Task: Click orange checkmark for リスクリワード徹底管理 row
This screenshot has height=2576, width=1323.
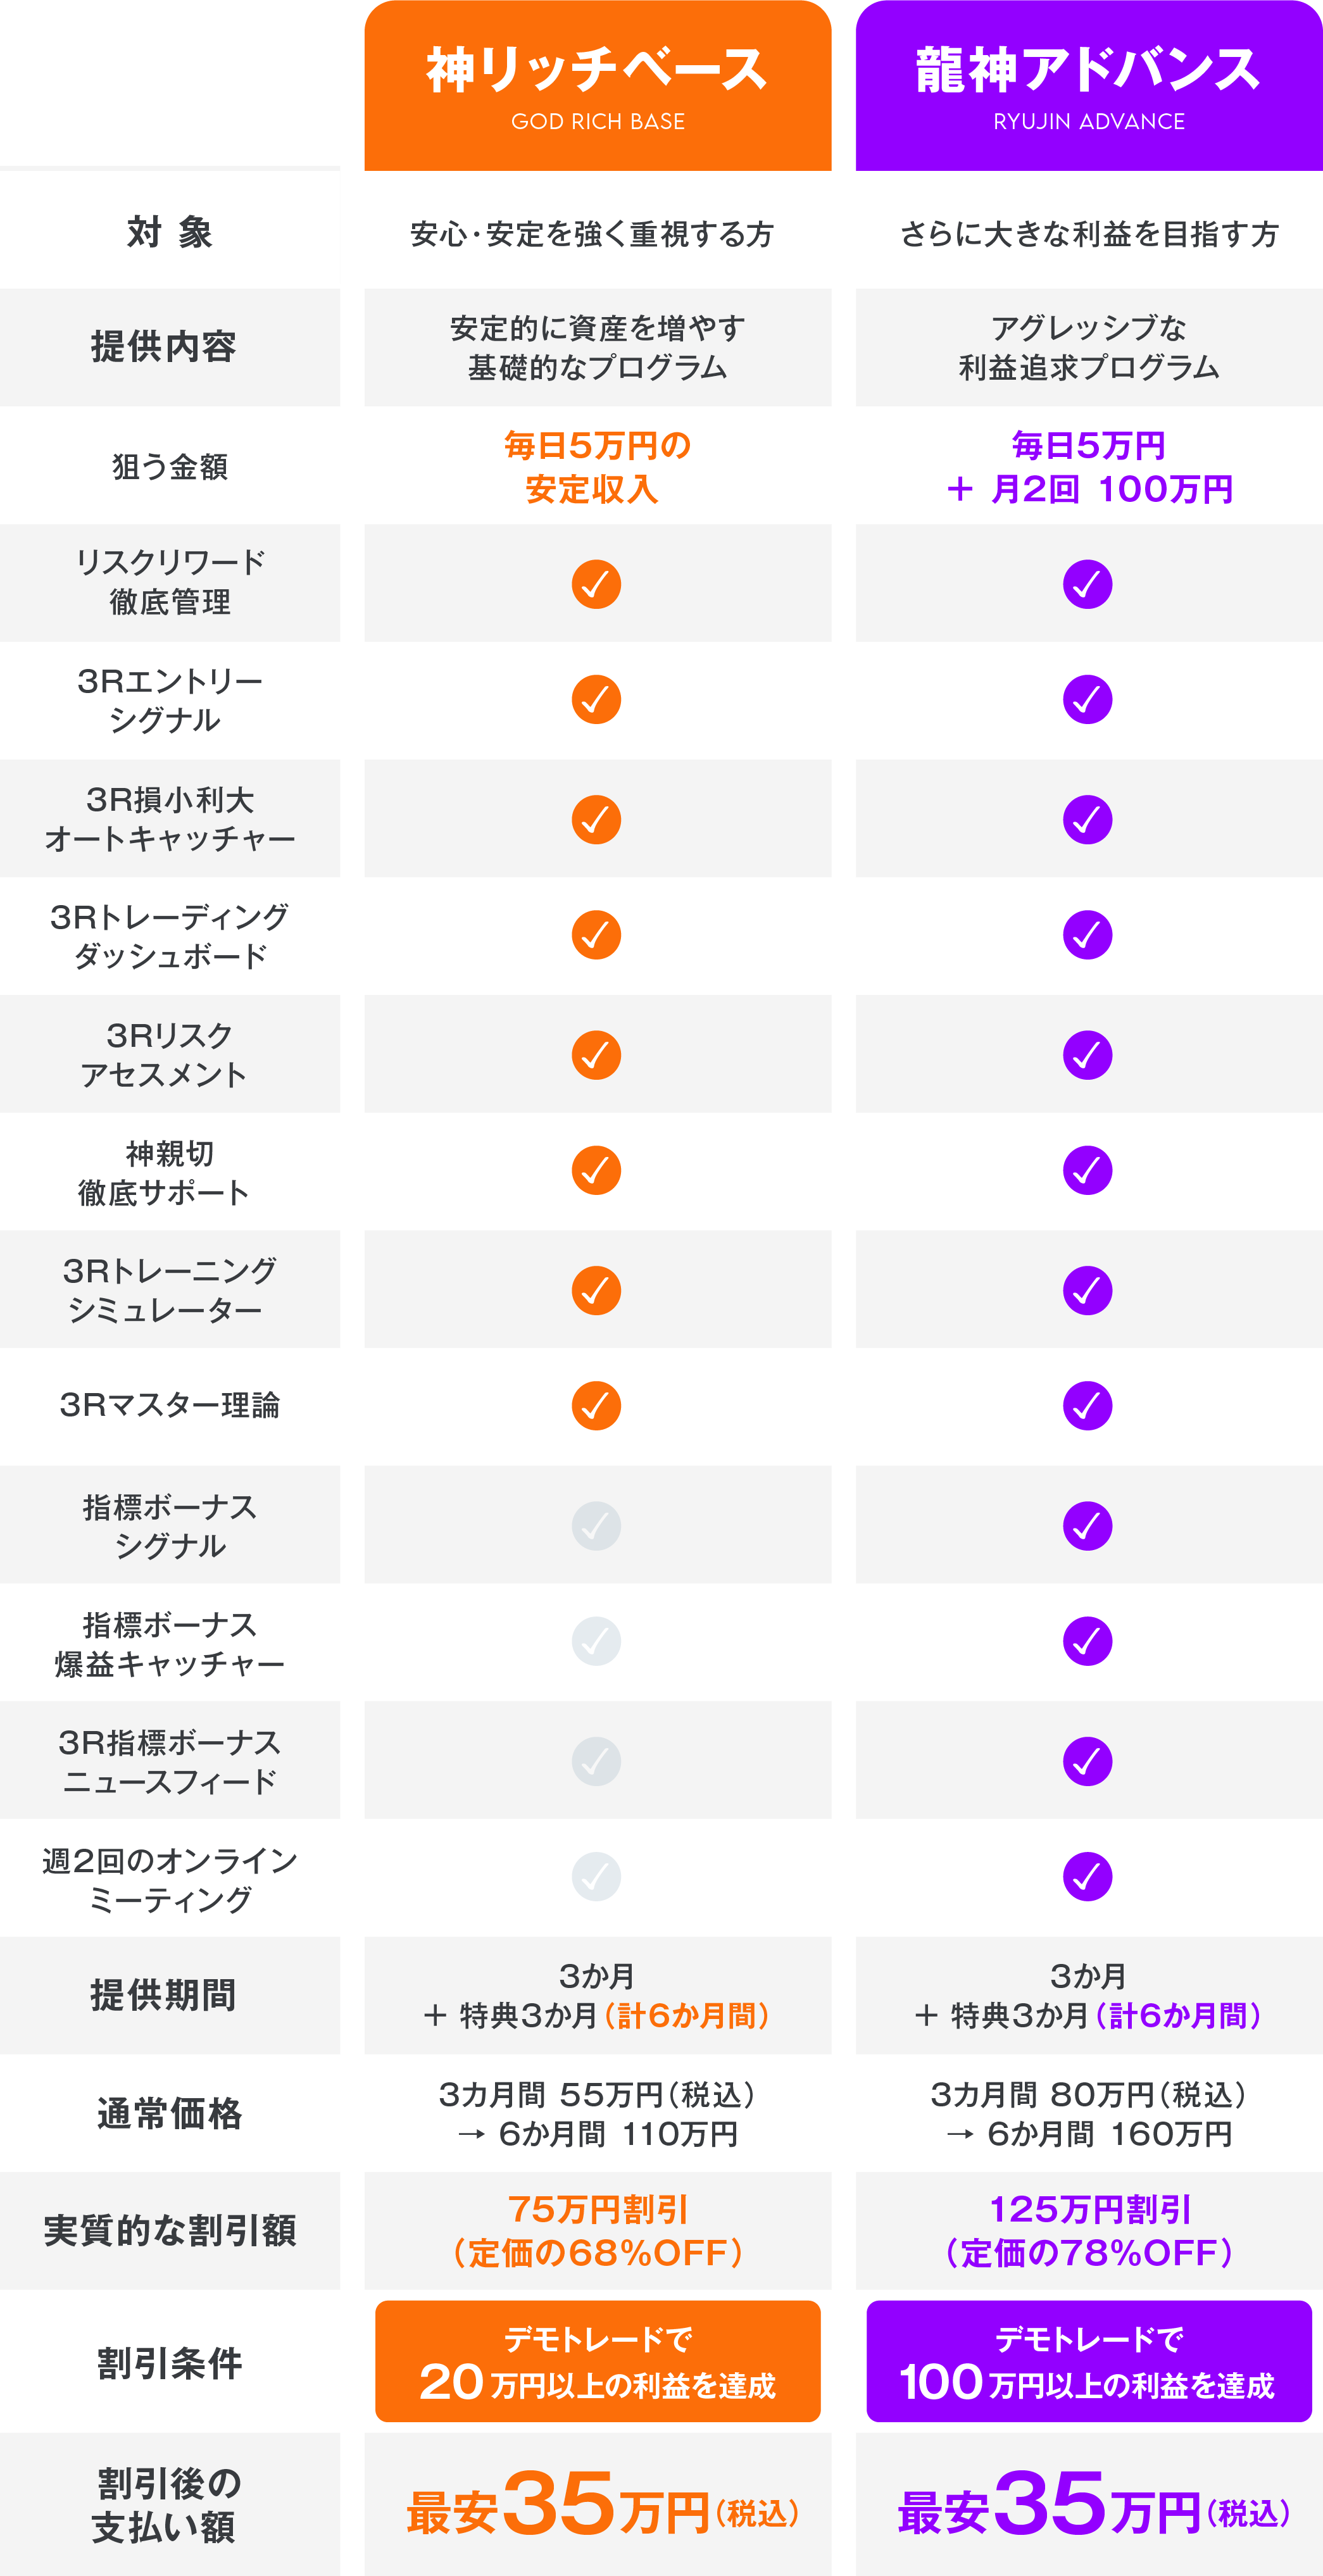Action: pos(596,584)
